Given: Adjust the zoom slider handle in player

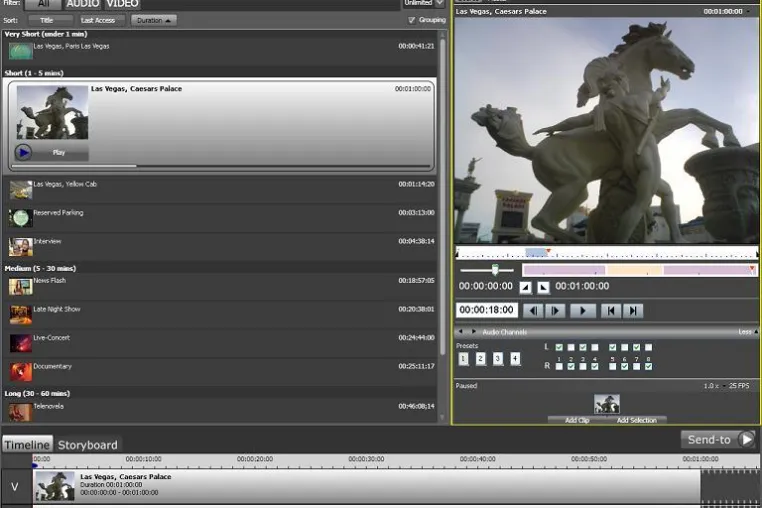Looking at the screenshot, I should 495,269.
